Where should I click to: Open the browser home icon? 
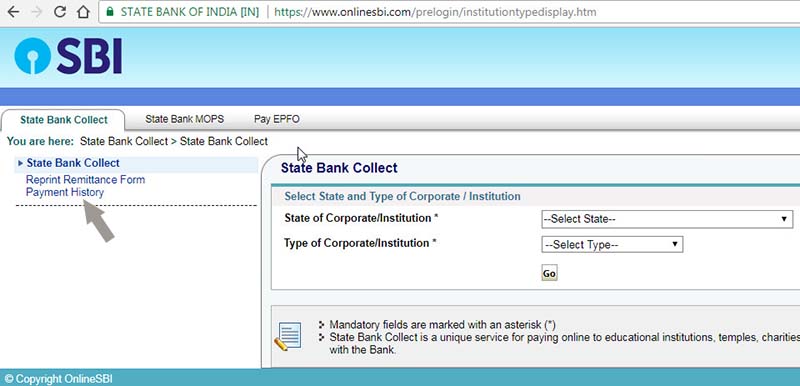click(x=83, y=11)
